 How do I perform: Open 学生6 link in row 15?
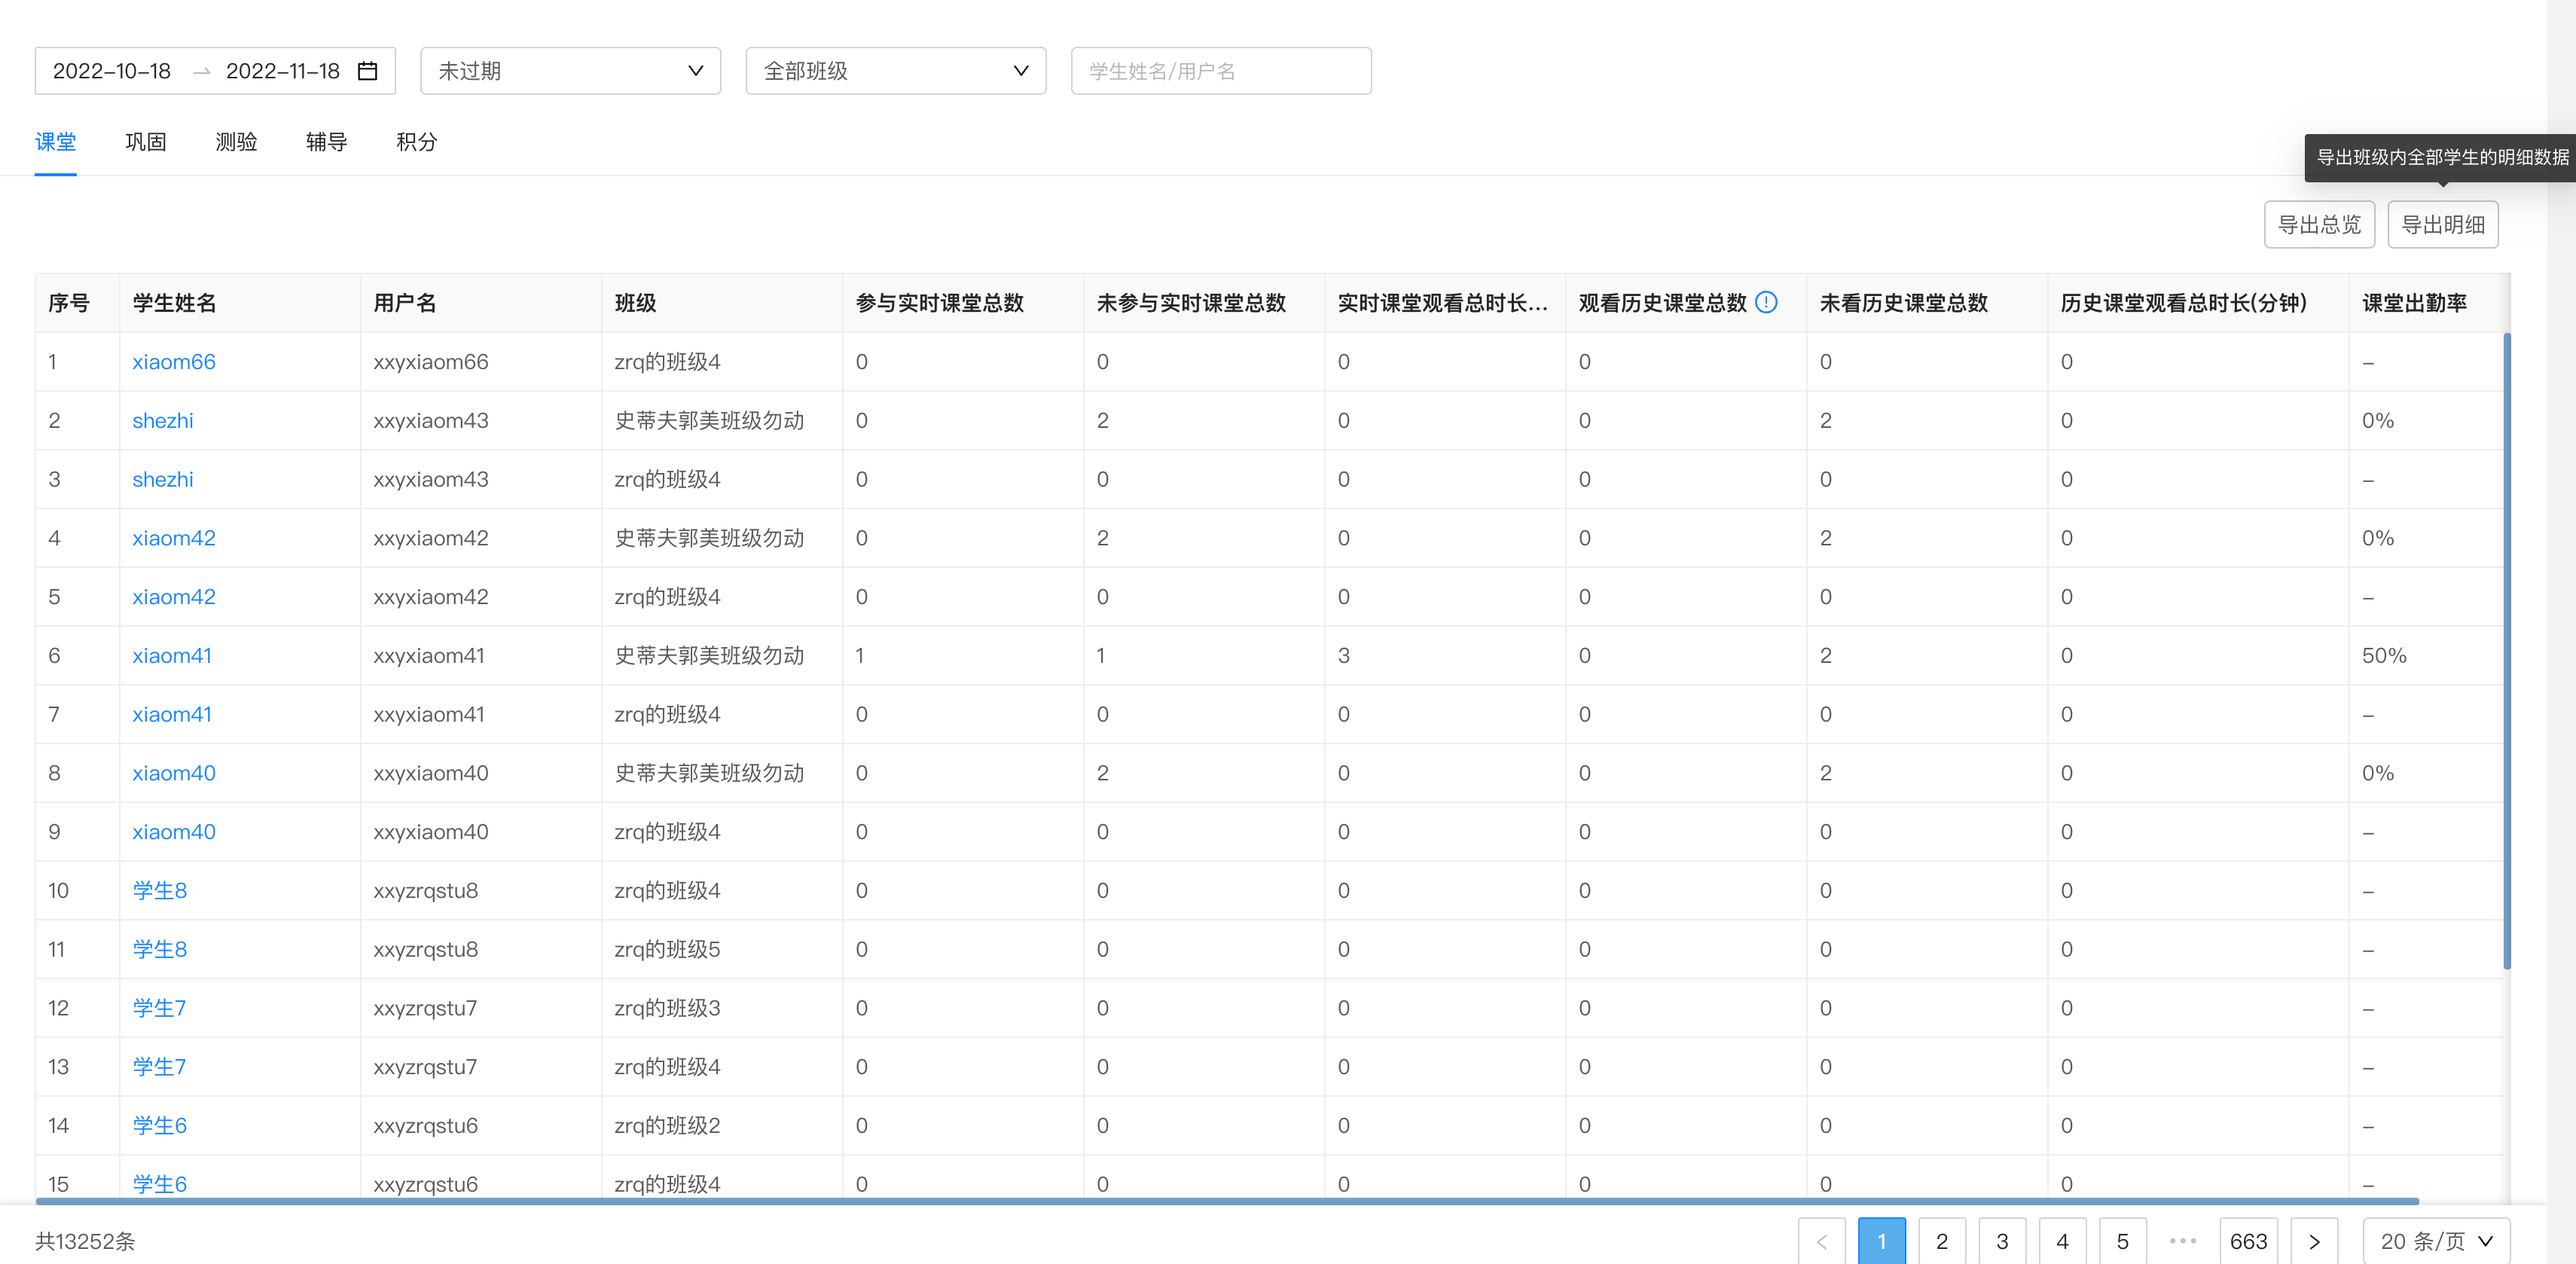(160, 1184)
